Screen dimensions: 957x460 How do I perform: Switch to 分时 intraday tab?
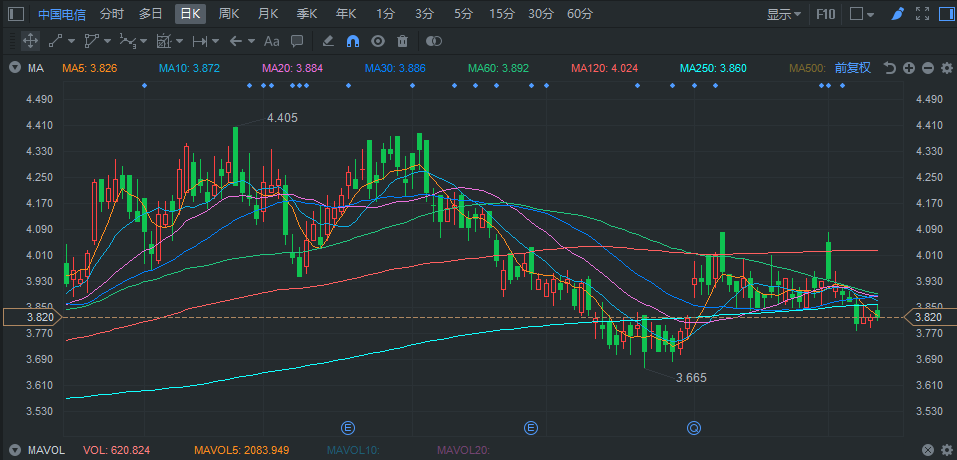tap(112, 14)
